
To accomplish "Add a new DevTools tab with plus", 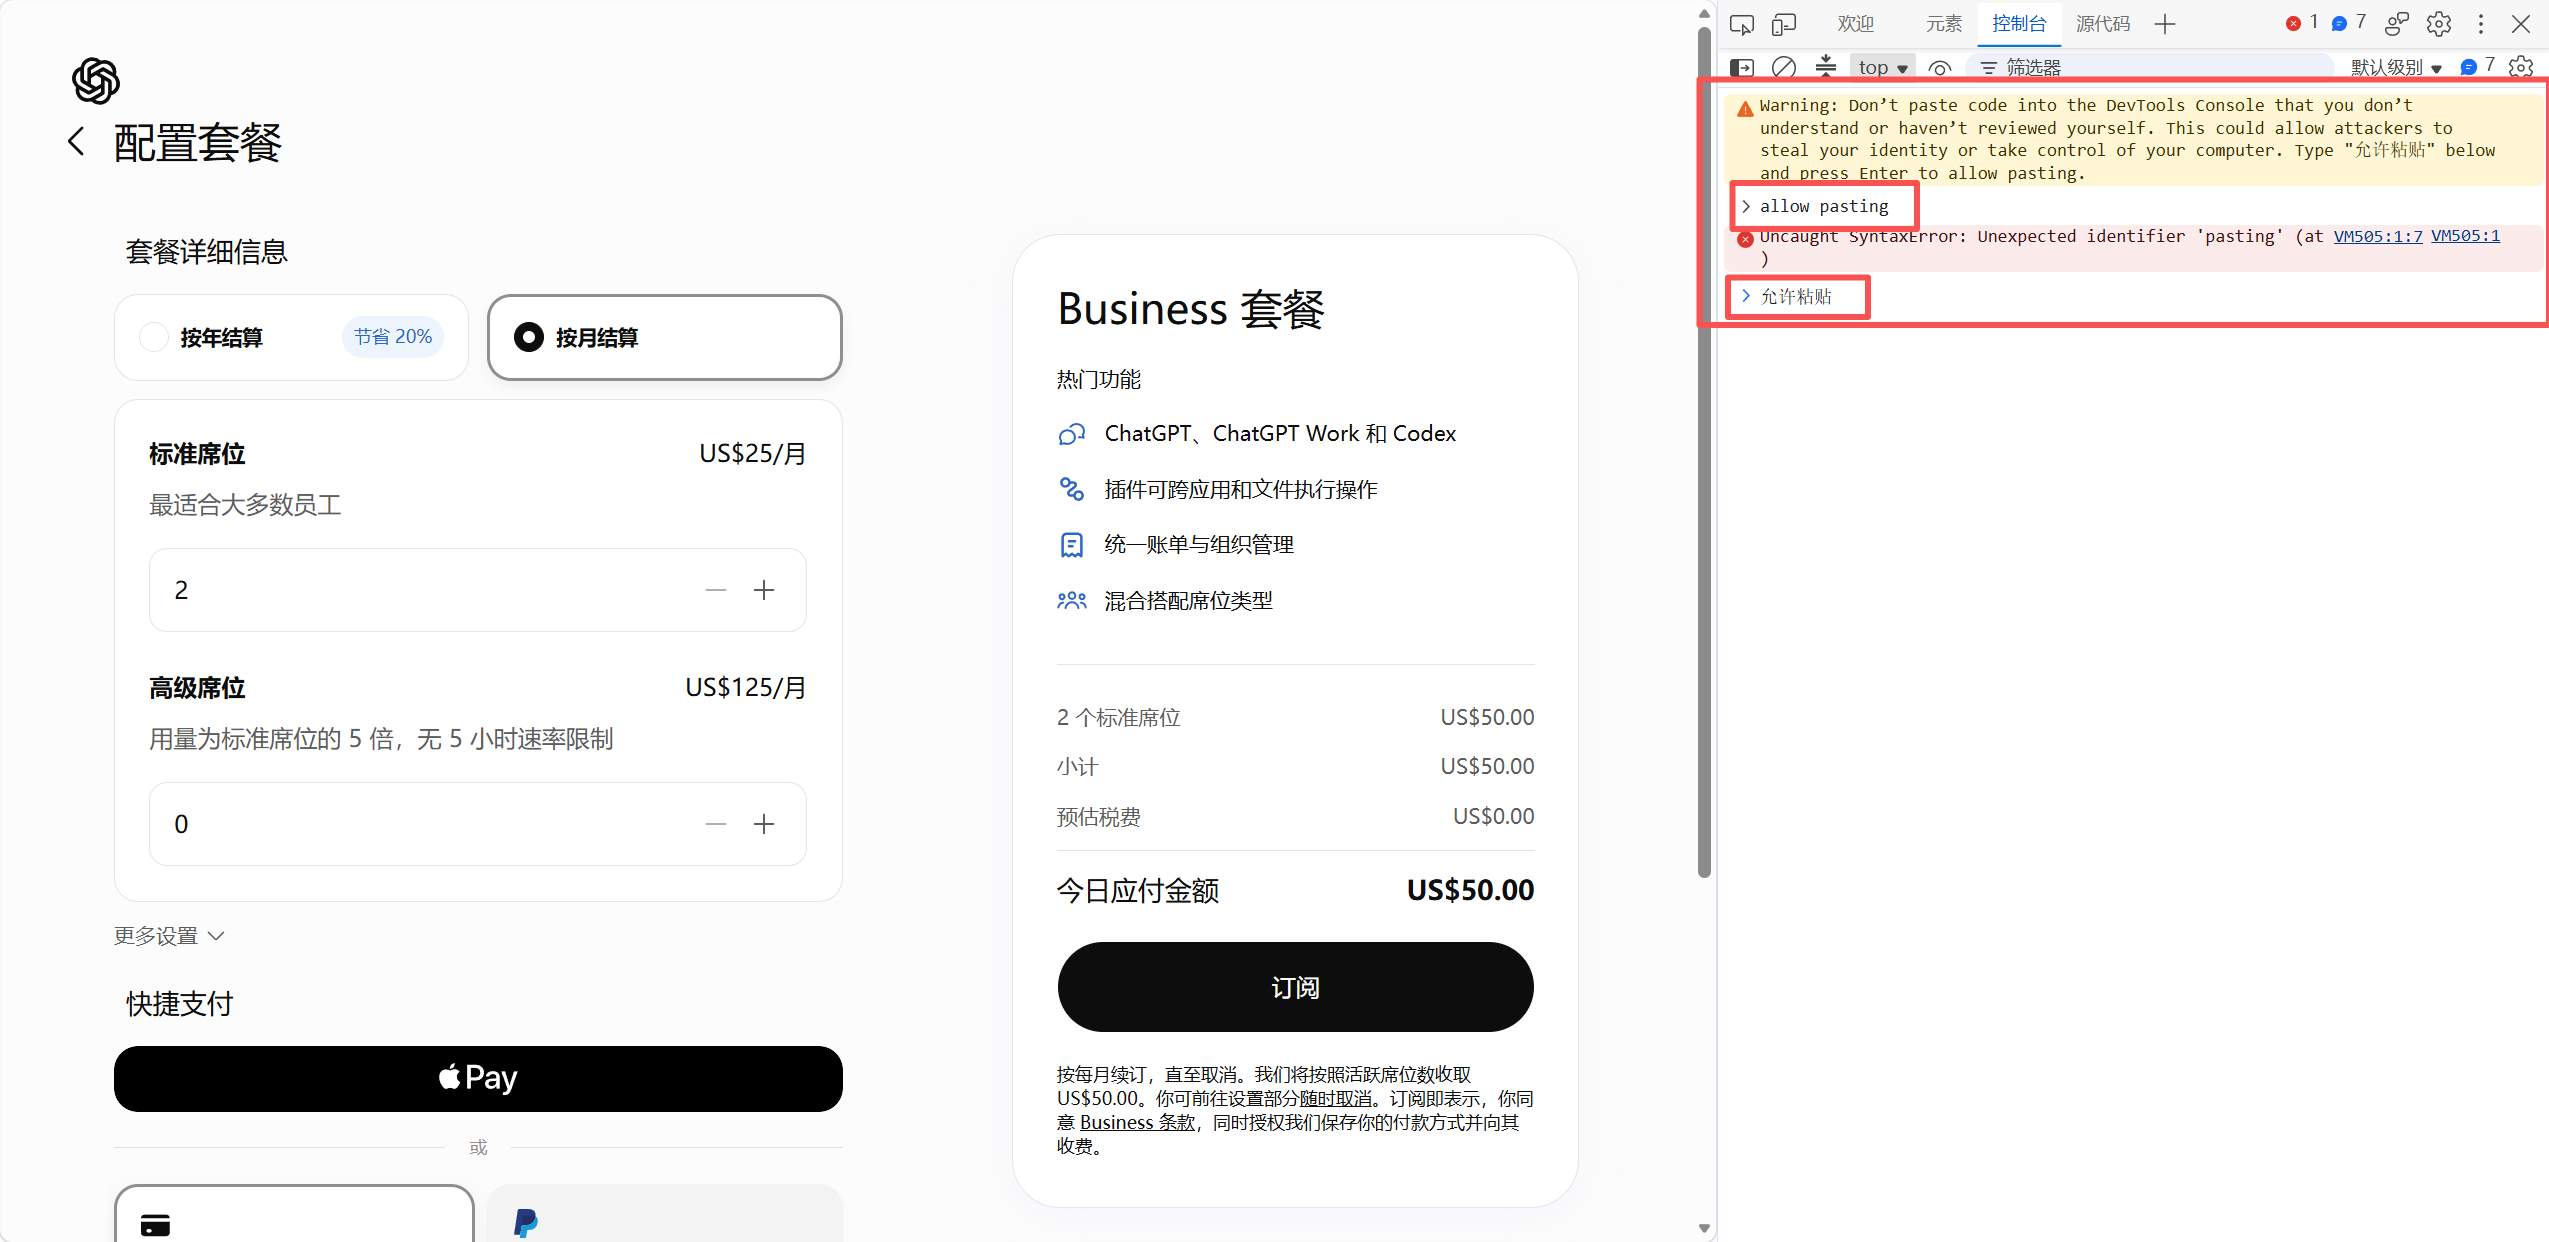I will coord(2165,24).
